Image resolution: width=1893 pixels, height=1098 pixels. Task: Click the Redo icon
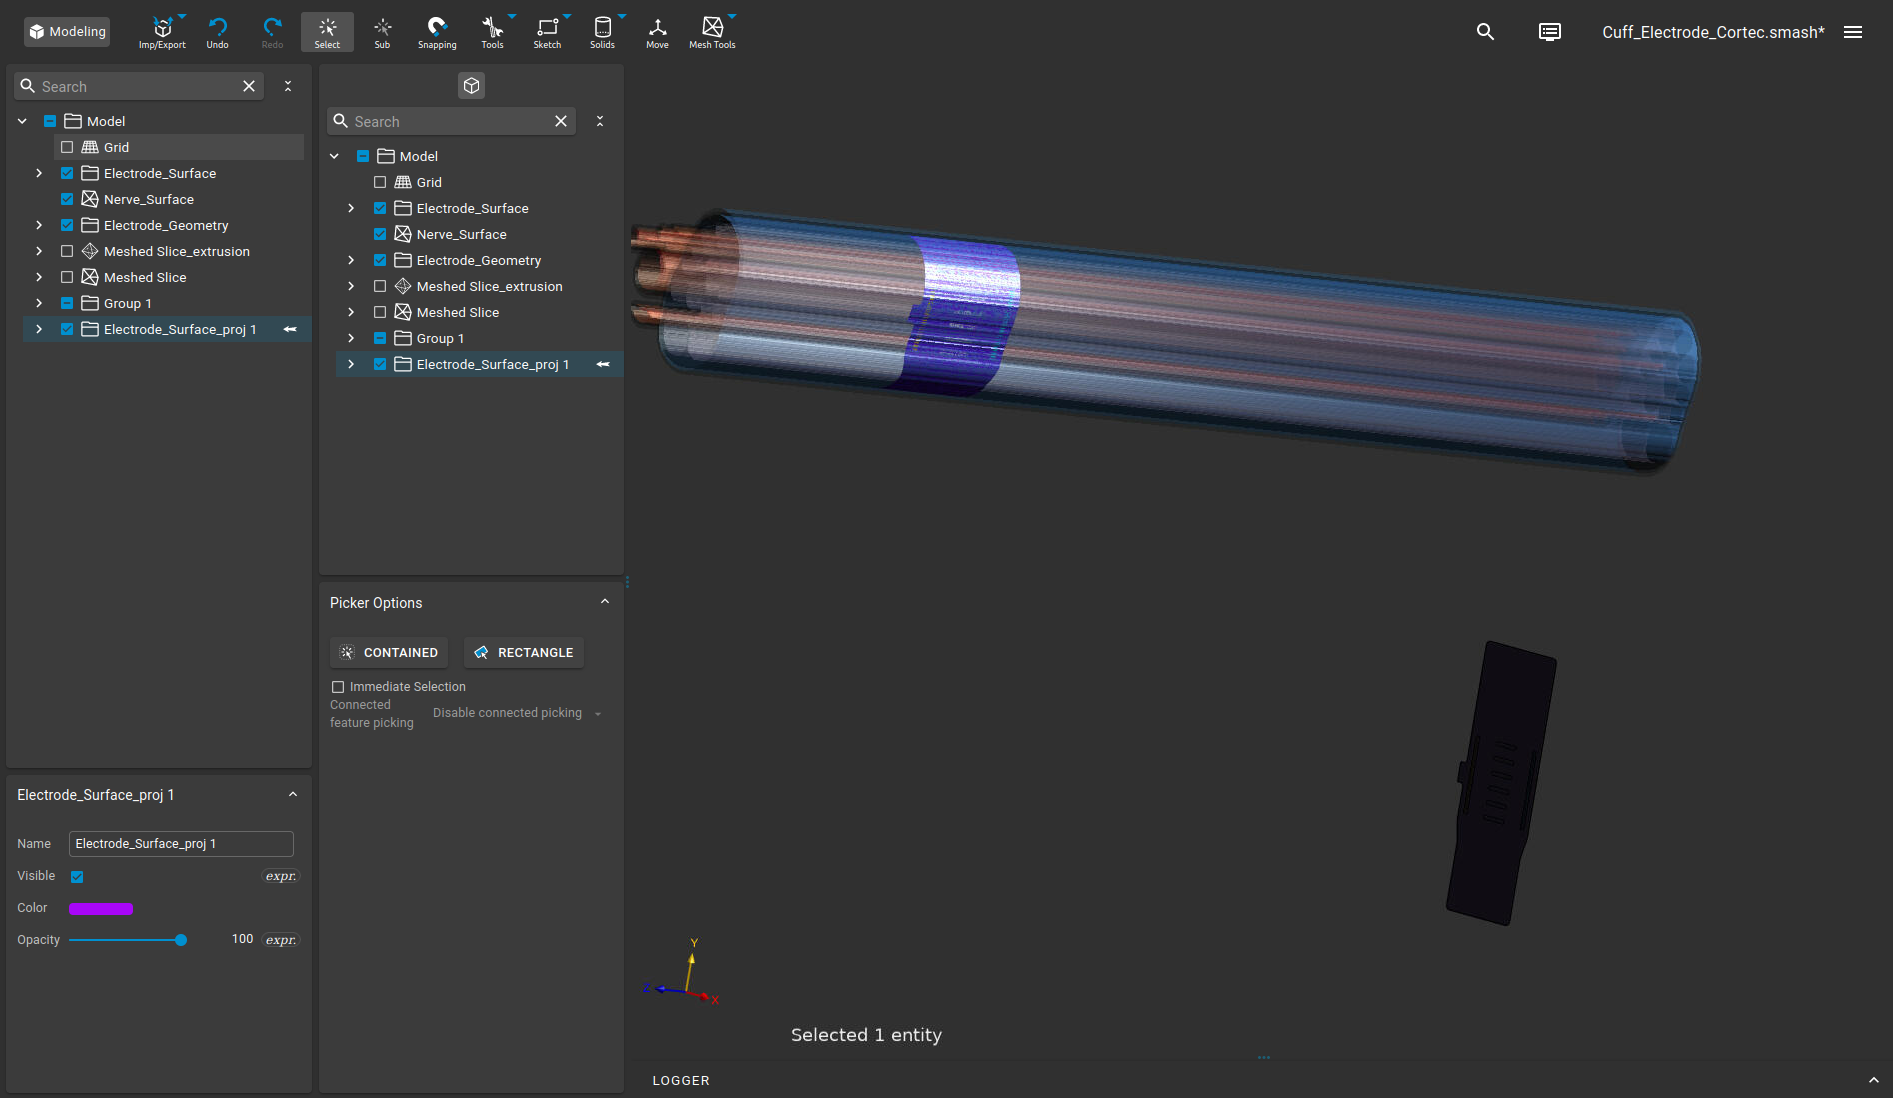[x=272, y=32]
